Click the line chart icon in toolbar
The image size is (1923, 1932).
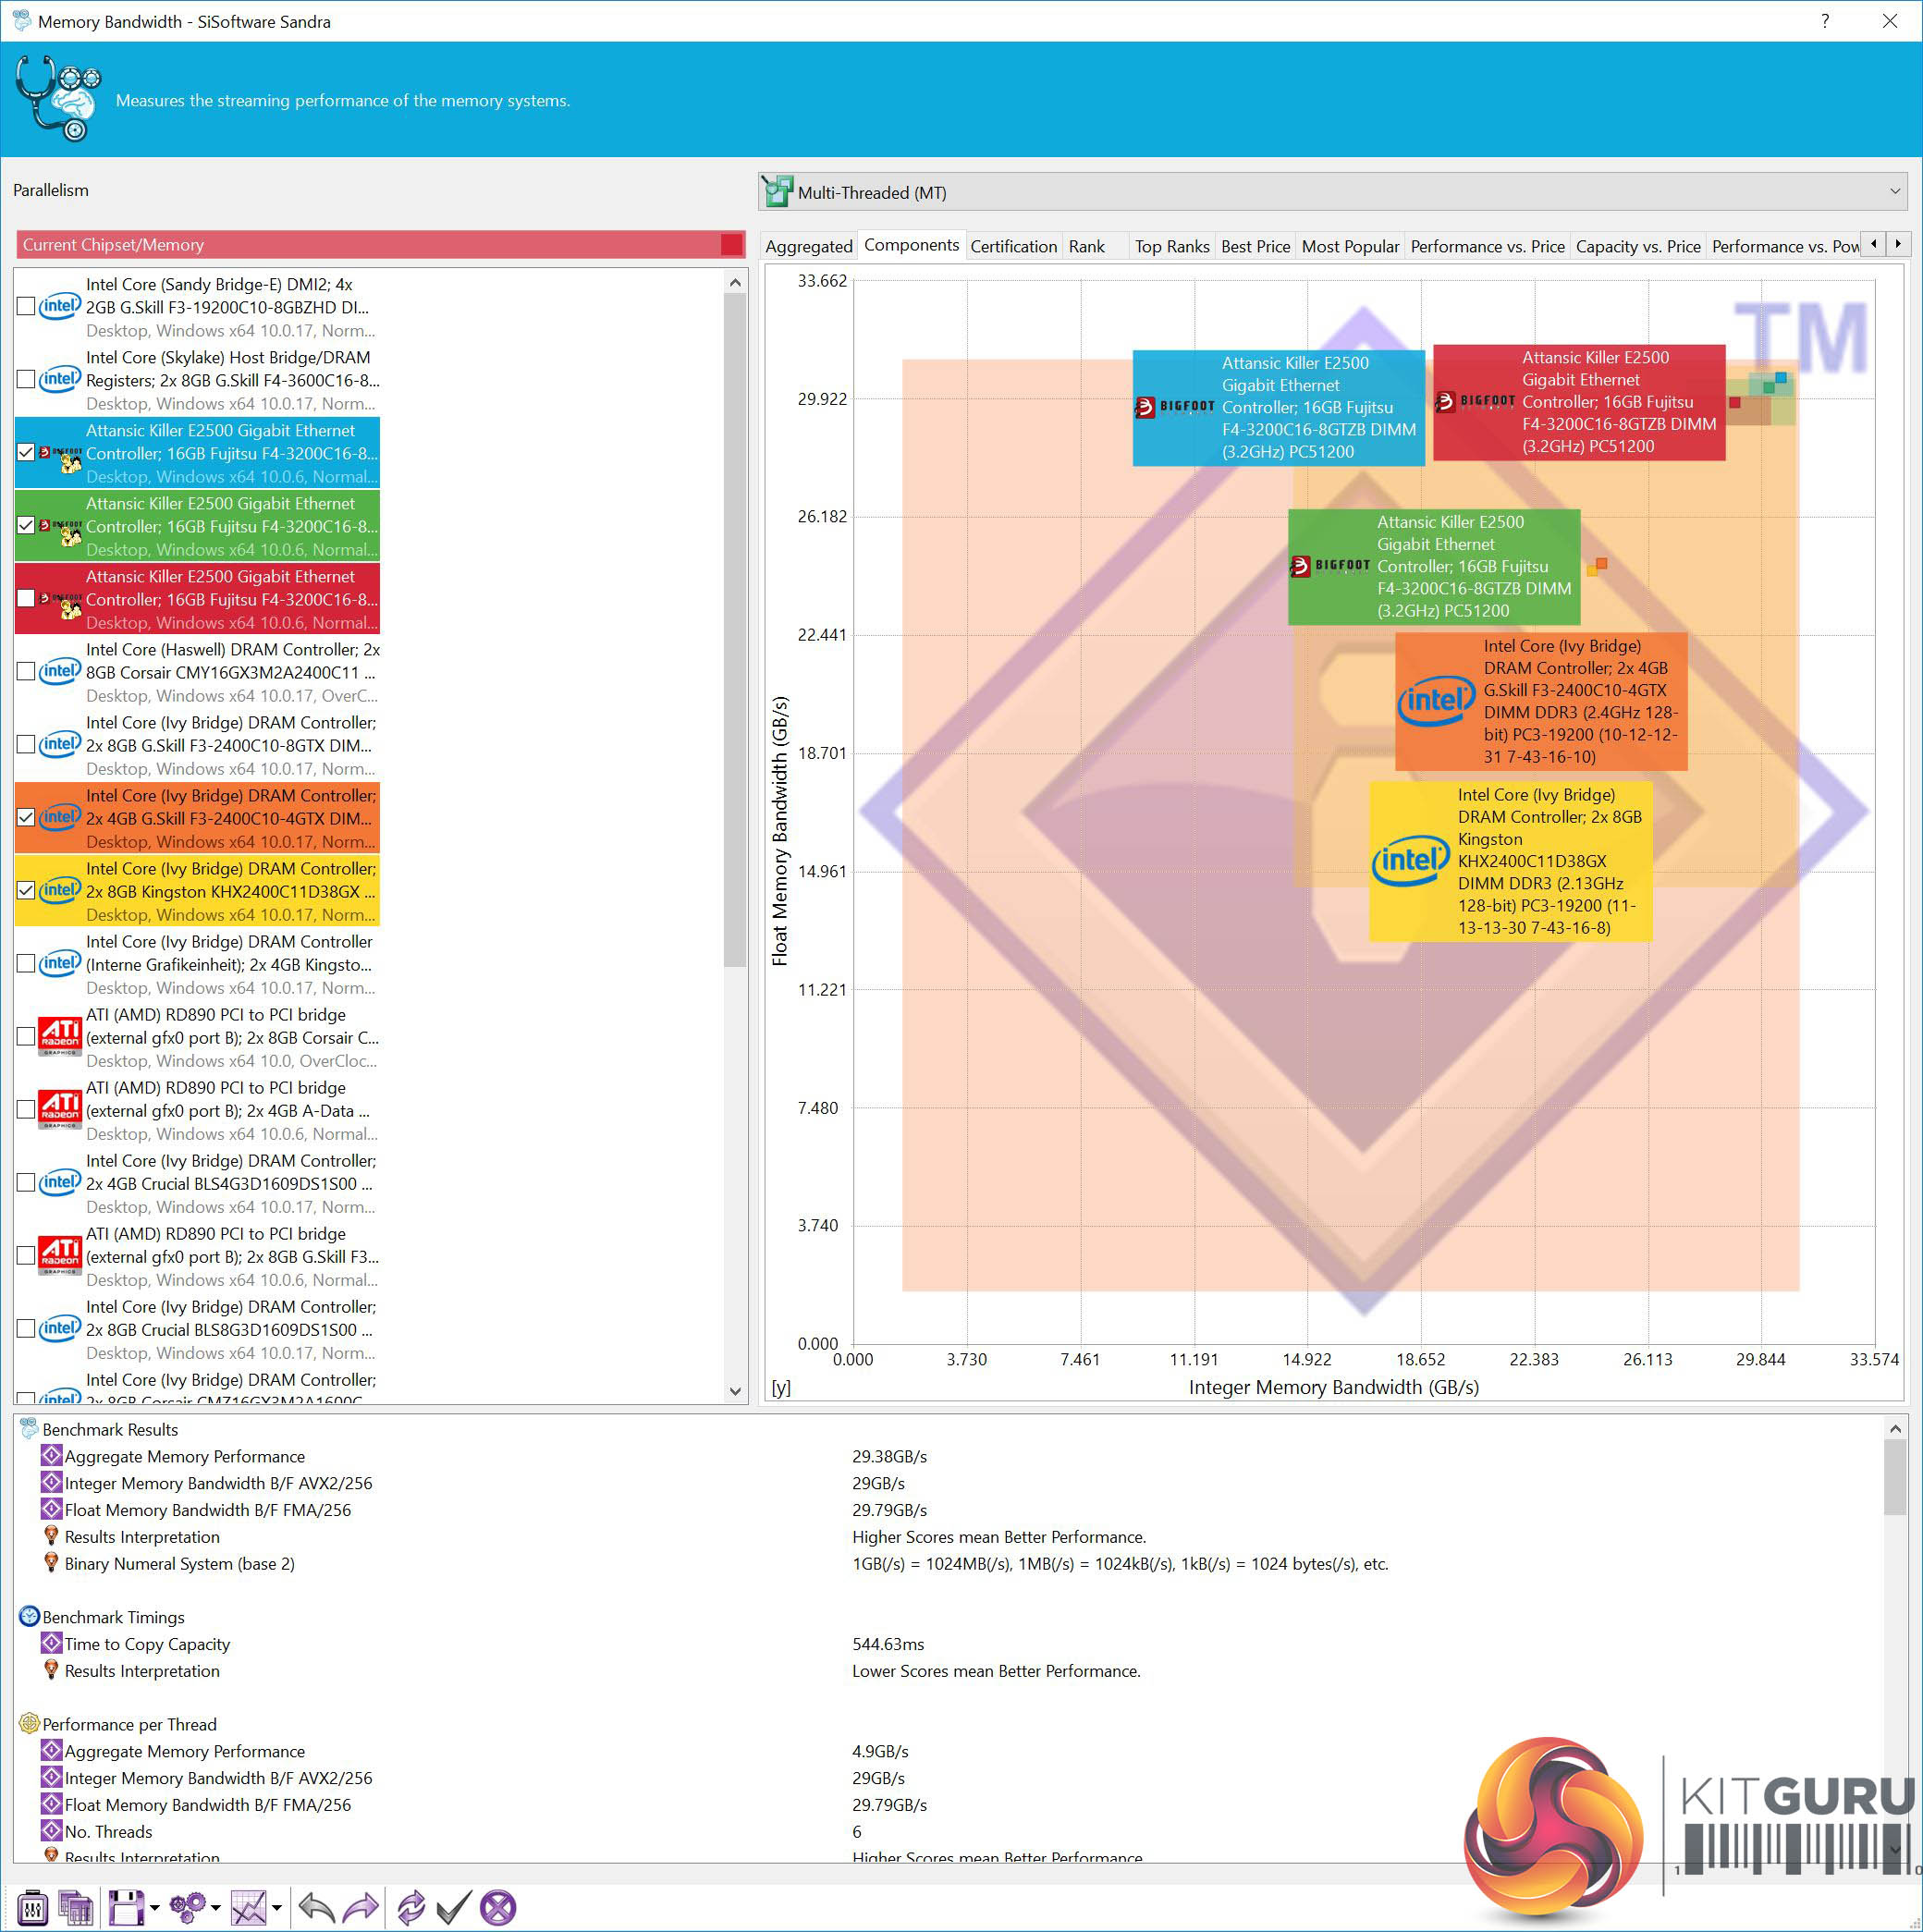(x=248, y=1907)
